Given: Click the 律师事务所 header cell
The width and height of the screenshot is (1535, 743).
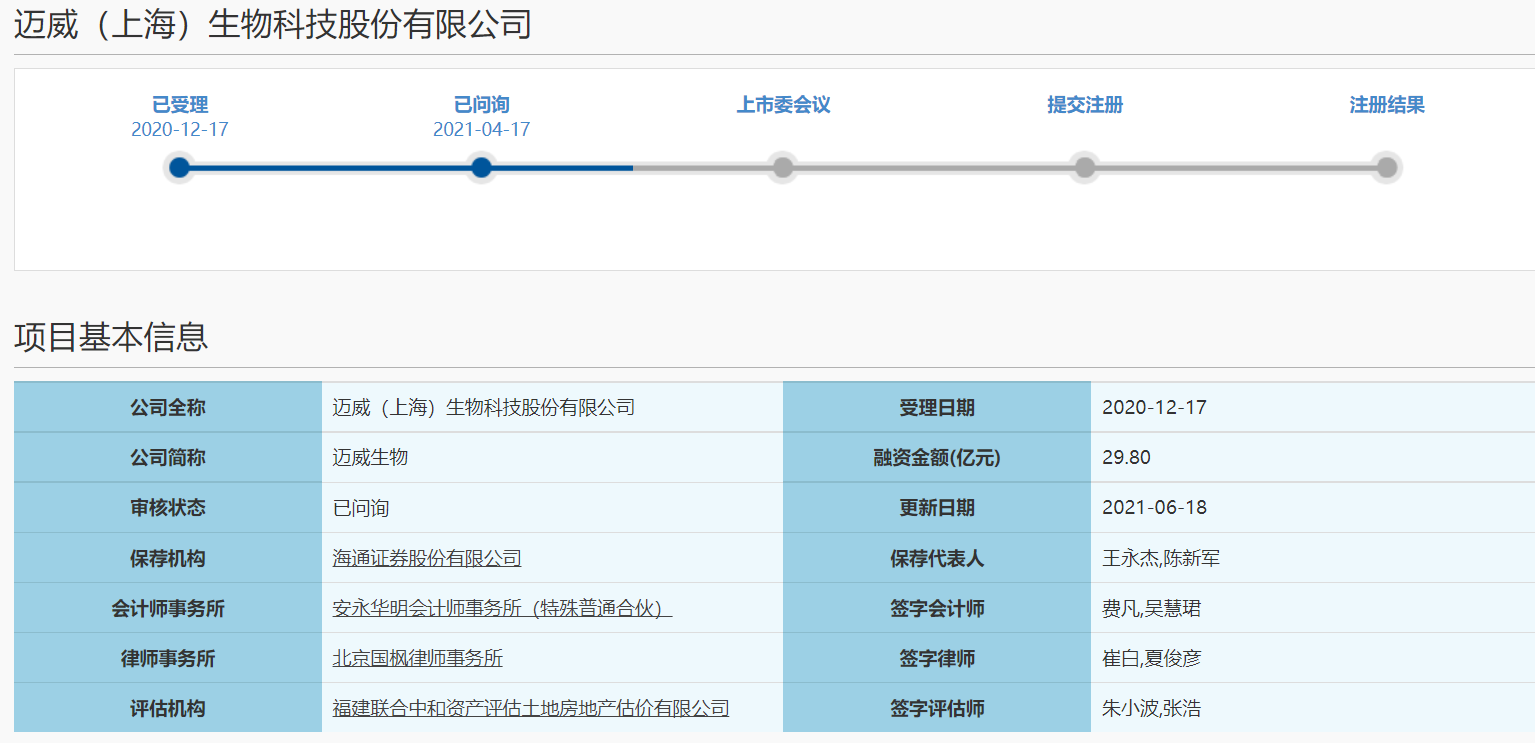Looking at the screenshot, I should tap(168, 658).
